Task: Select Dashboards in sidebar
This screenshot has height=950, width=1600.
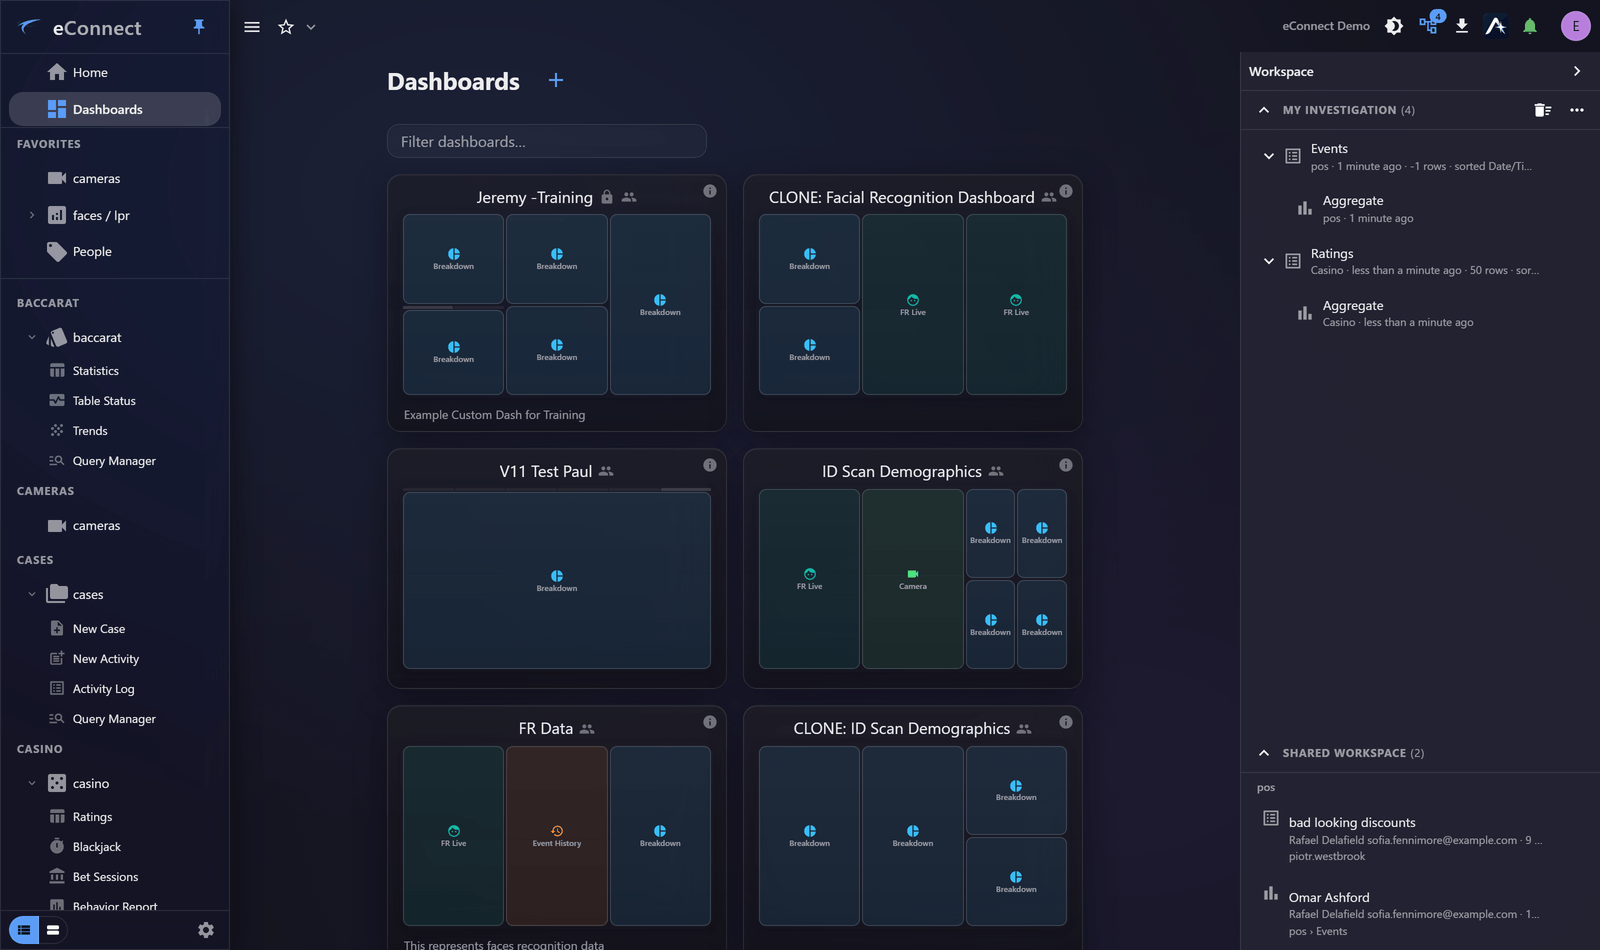Action: (115, 109)
